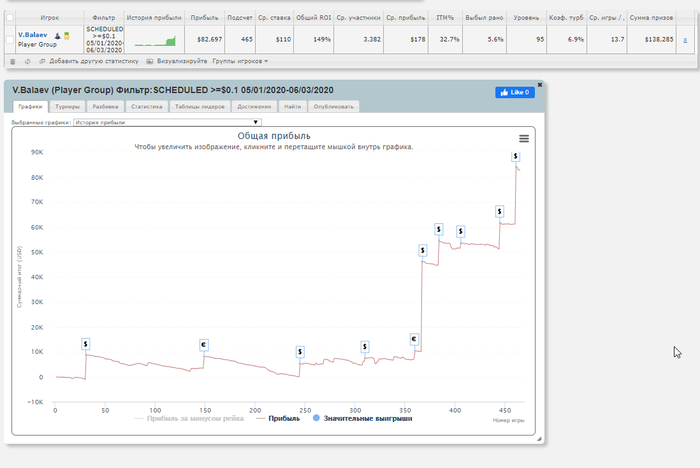700x468 pixels.
Task: Open the Таблицы лидеров tab
Action: pyautogui.click(x=200, y=107)
